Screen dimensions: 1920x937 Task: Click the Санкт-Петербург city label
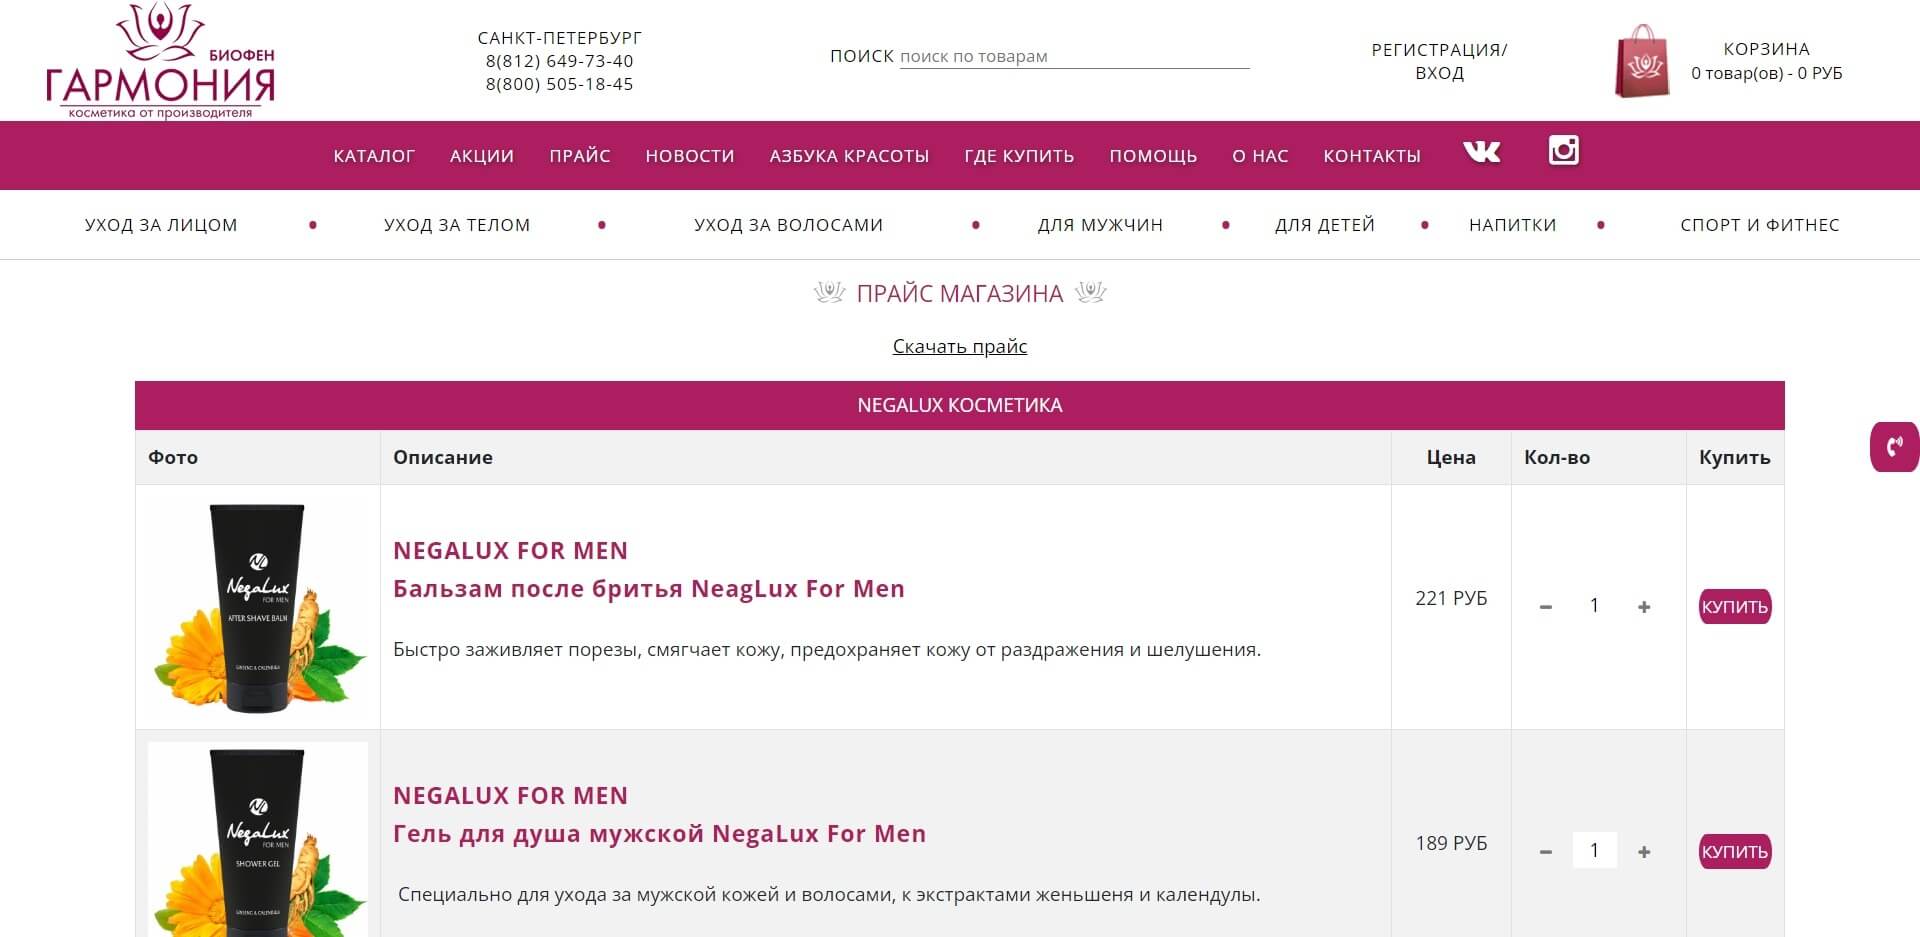click(559, 38)
